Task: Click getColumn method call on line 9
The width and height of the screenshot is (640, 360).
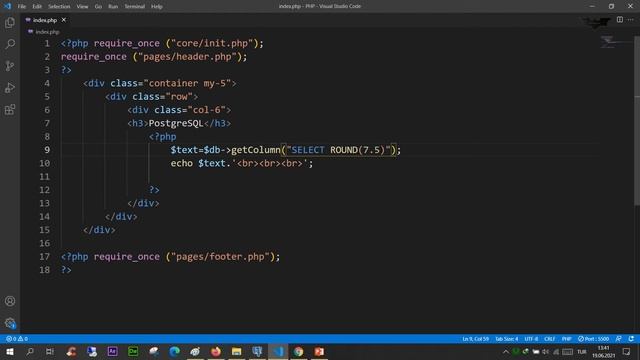Action: 256,150
